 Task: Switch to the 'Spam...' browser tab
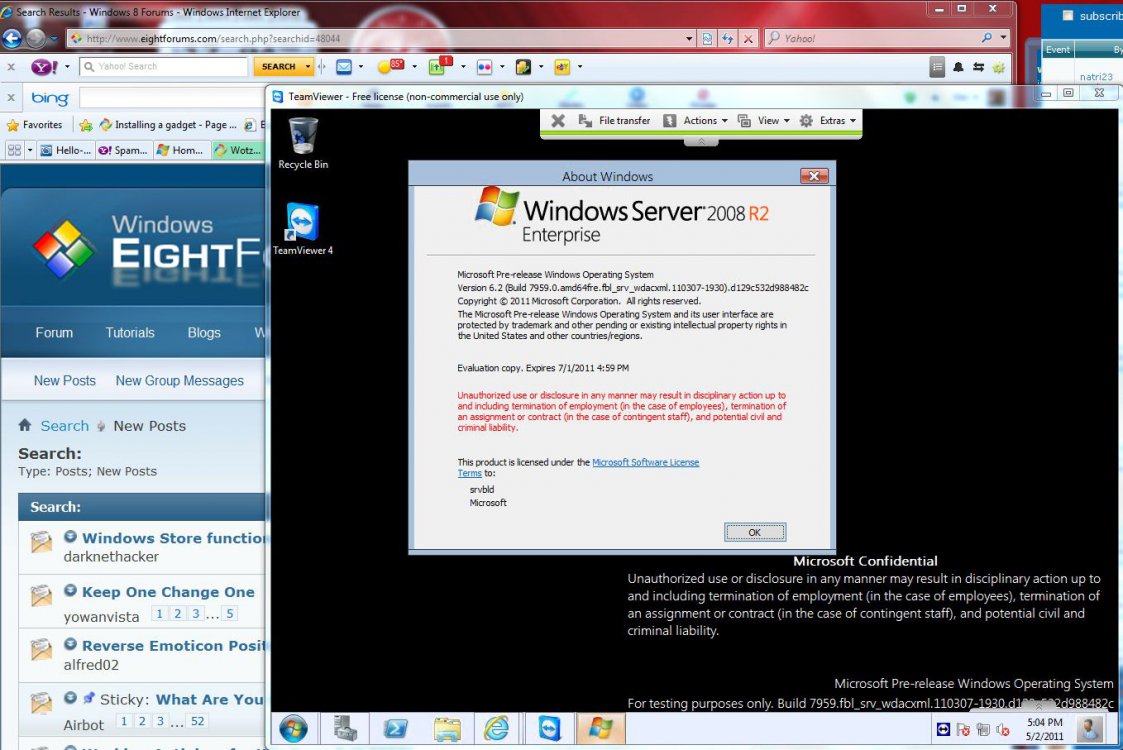123,150
